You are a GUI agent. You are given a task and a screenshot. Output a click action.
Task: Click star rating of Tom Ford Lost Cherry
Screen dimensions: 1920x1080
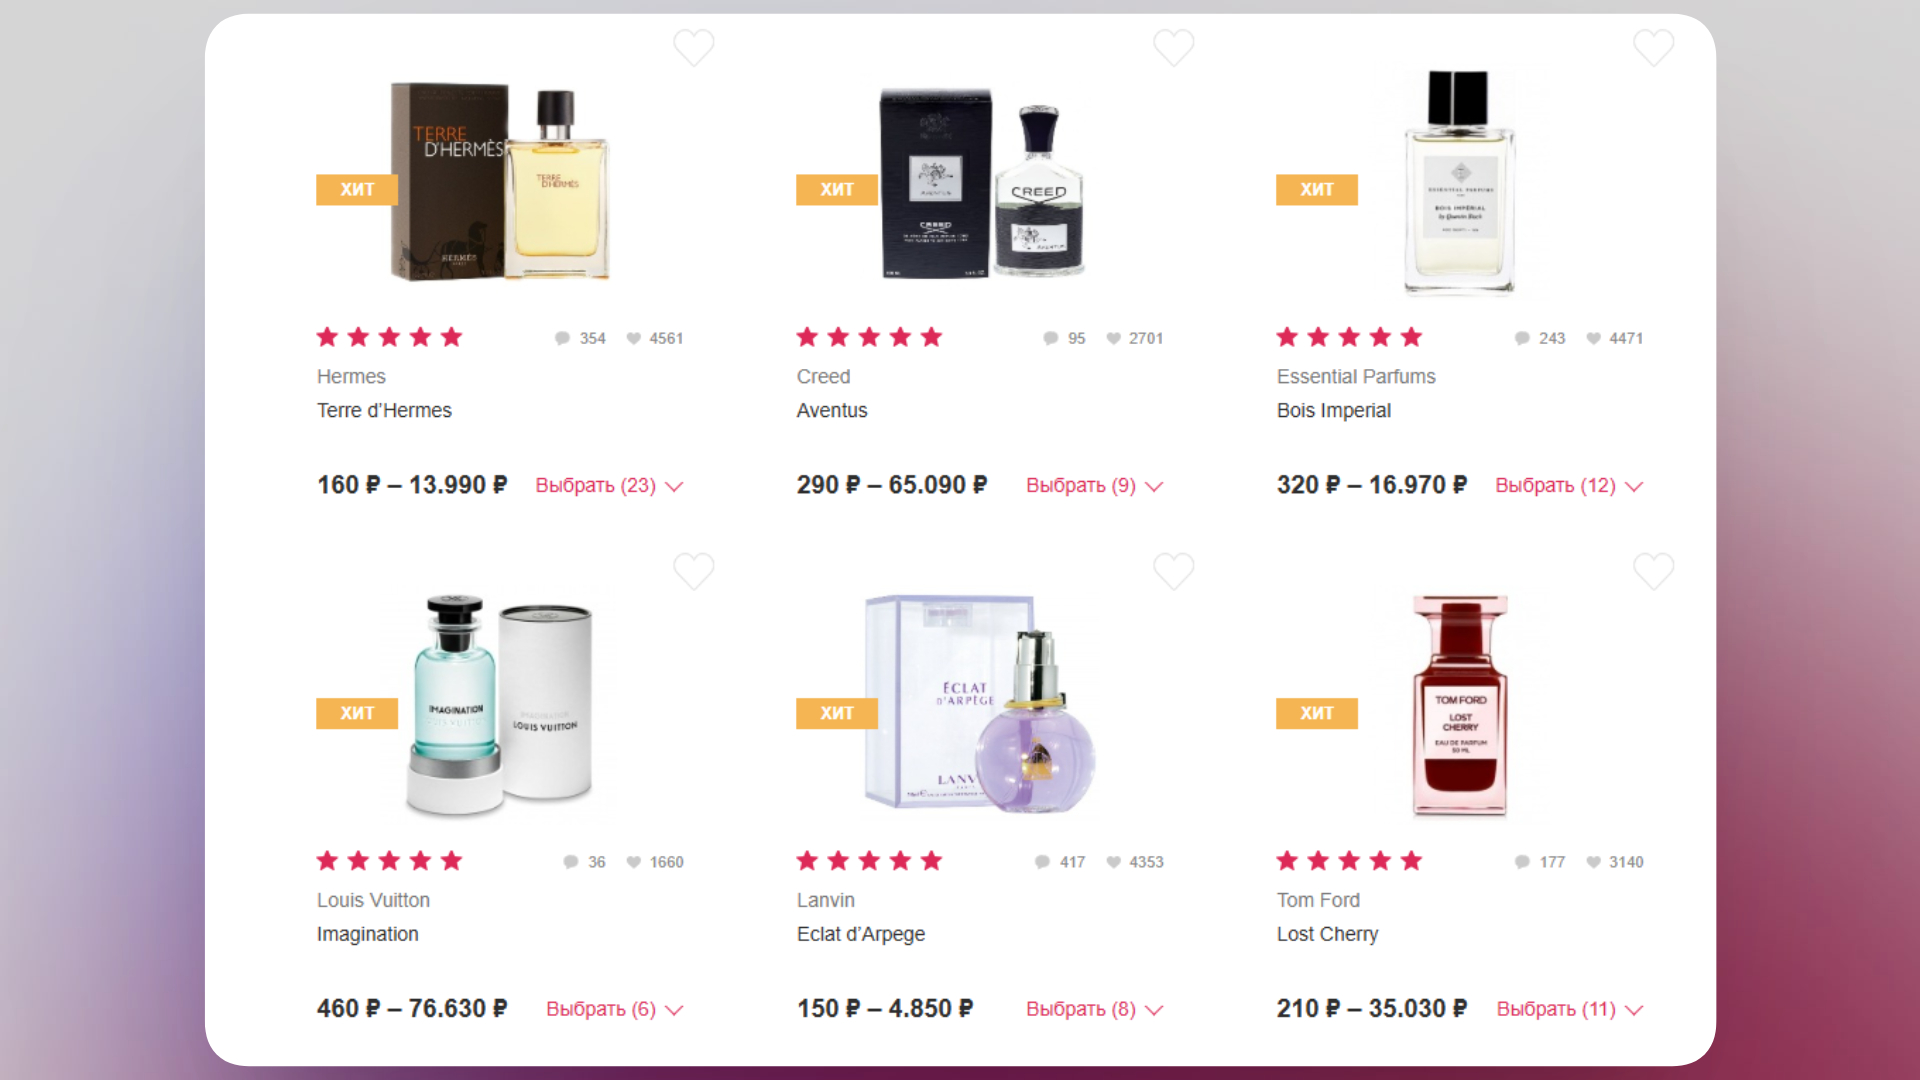[1349, 861]
